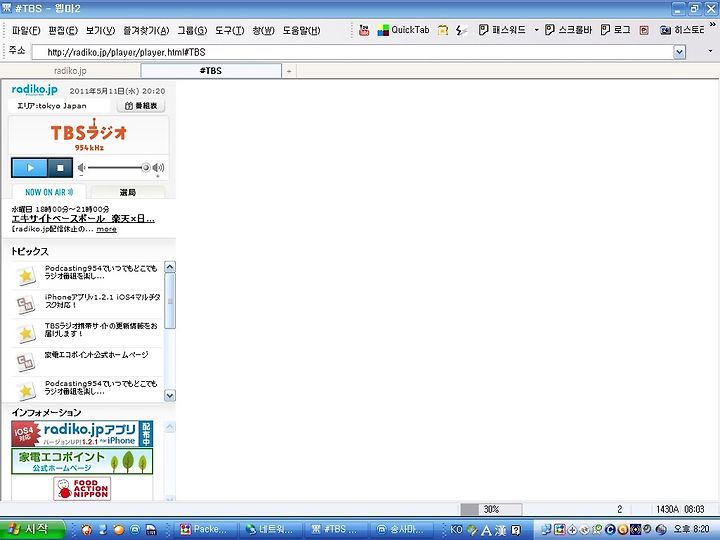Open the iPhoneアプリv1.2.1 topic
This screenshot has width=720, height=540.
point(102,301)
